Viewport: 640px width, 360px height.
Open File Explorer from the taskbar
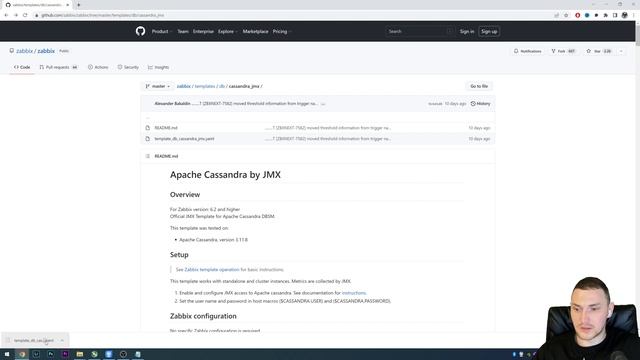[80, 354]
